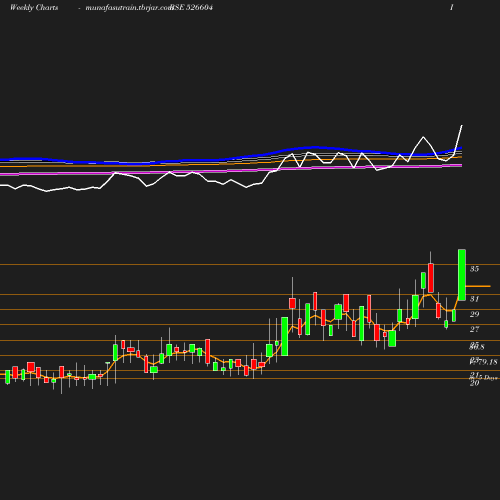Click the price axis label "29"
500x500 pixels.
(474, 314)
